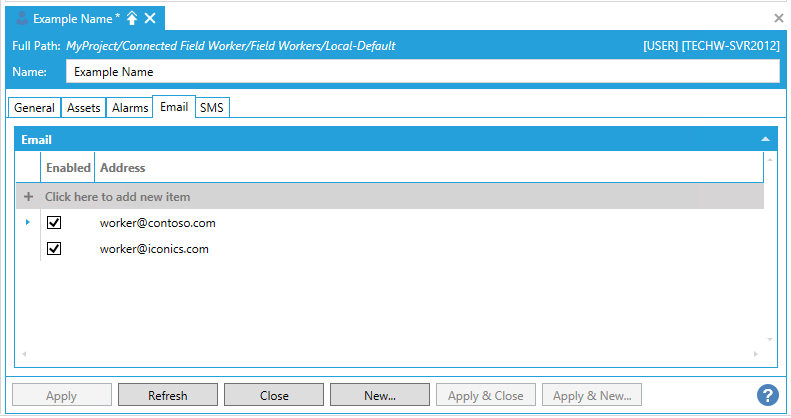Image resolution: width=791 pixels, height=418 pixels.
Task: Uncheck the worker@iconics.com enabled checkbox
Action: point(54,249)
